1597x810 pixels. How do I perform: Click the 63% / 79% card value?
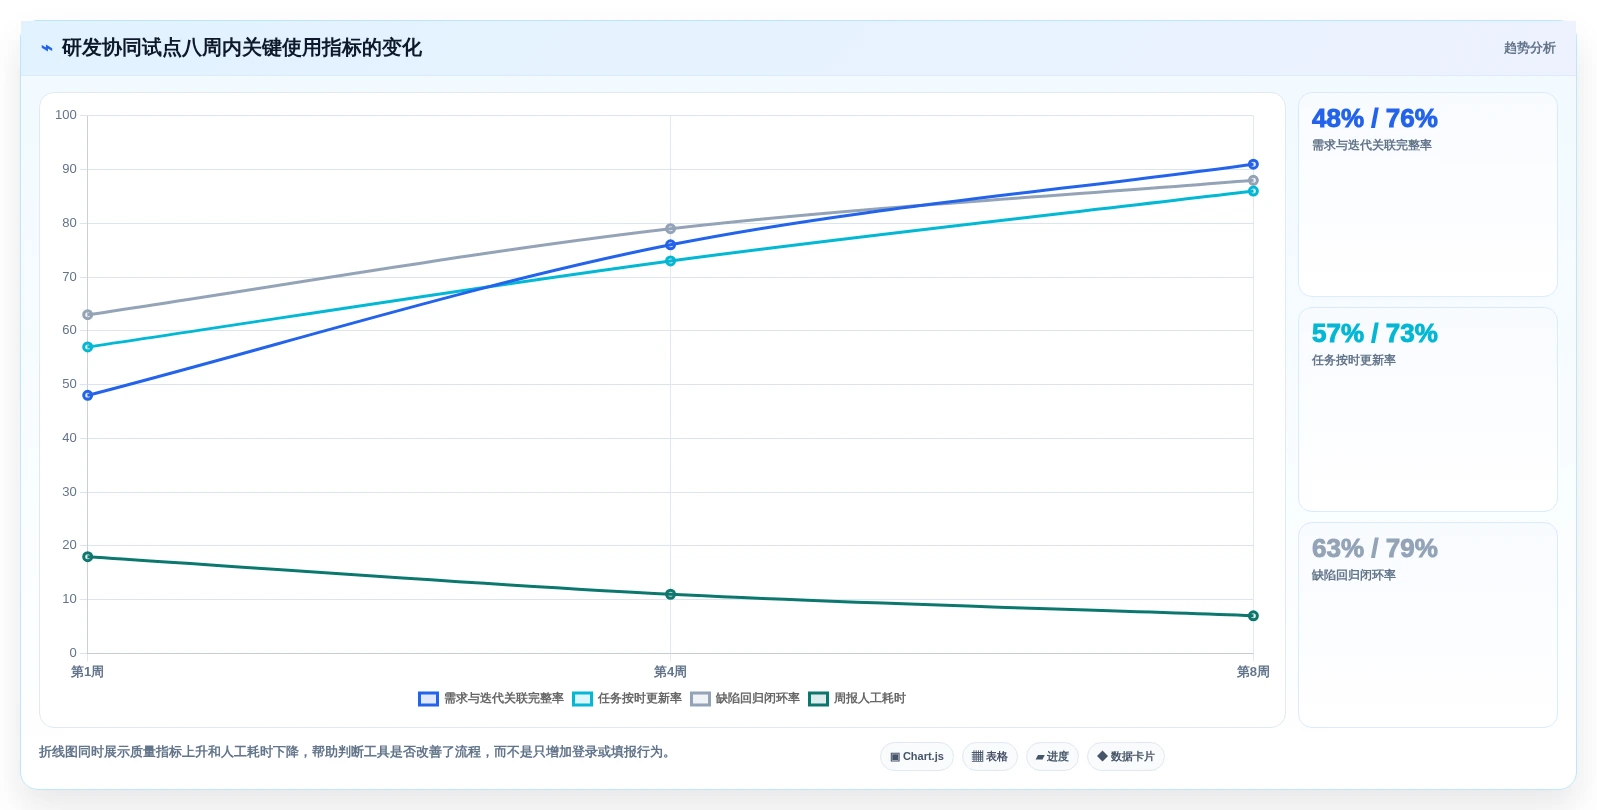coord(1374,549)
